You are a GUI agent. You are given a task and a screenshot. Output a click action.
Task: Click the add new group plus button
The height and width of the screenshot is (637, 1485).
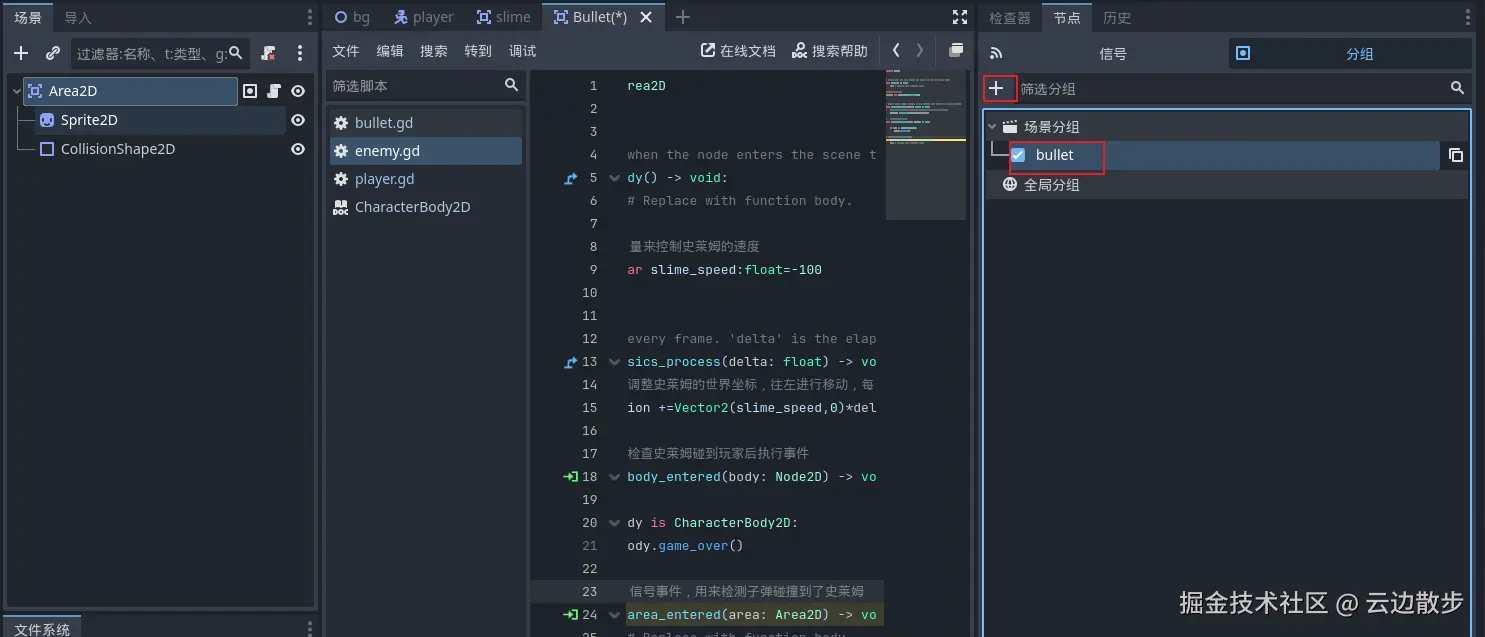(996, 89)
